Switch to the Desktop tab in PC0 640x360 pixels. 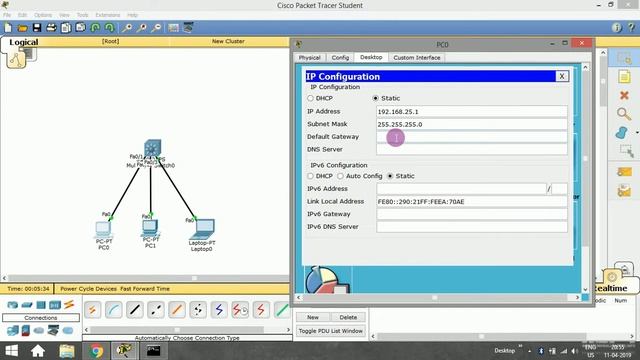(x=371, y=57)
